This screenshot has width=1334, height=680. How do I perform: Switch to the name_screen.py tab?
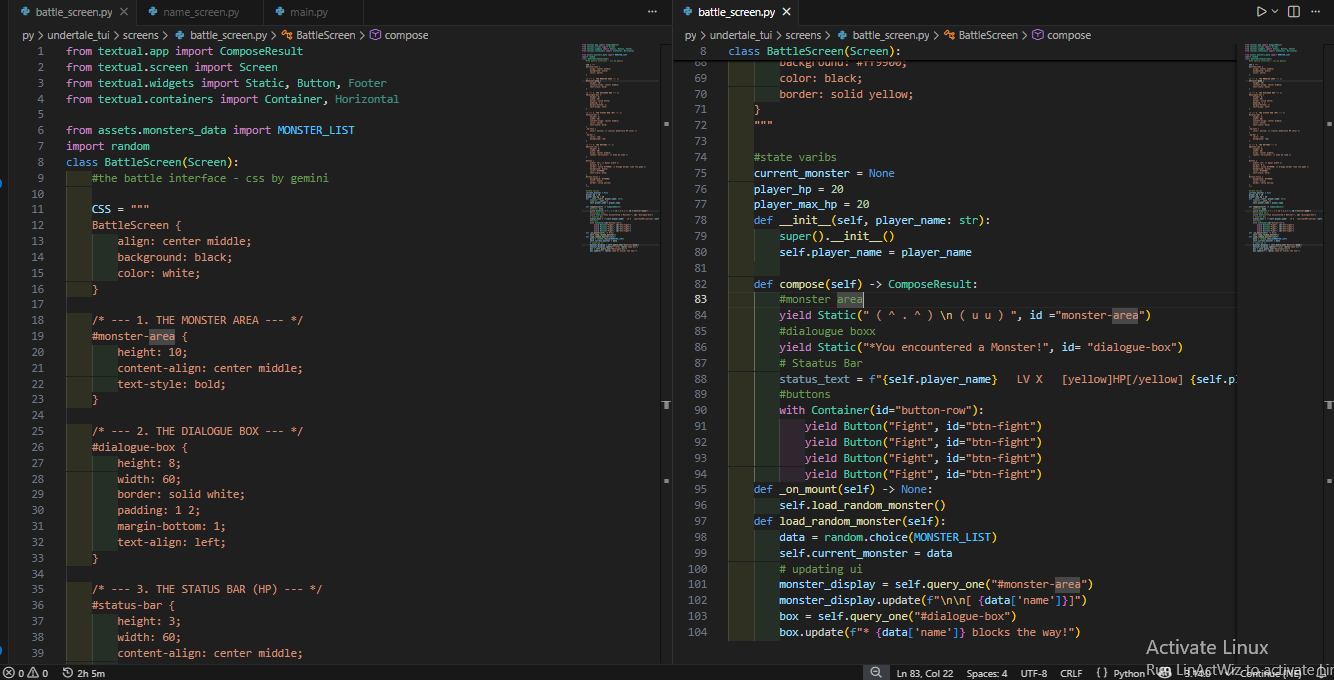(x=200, y=12)
